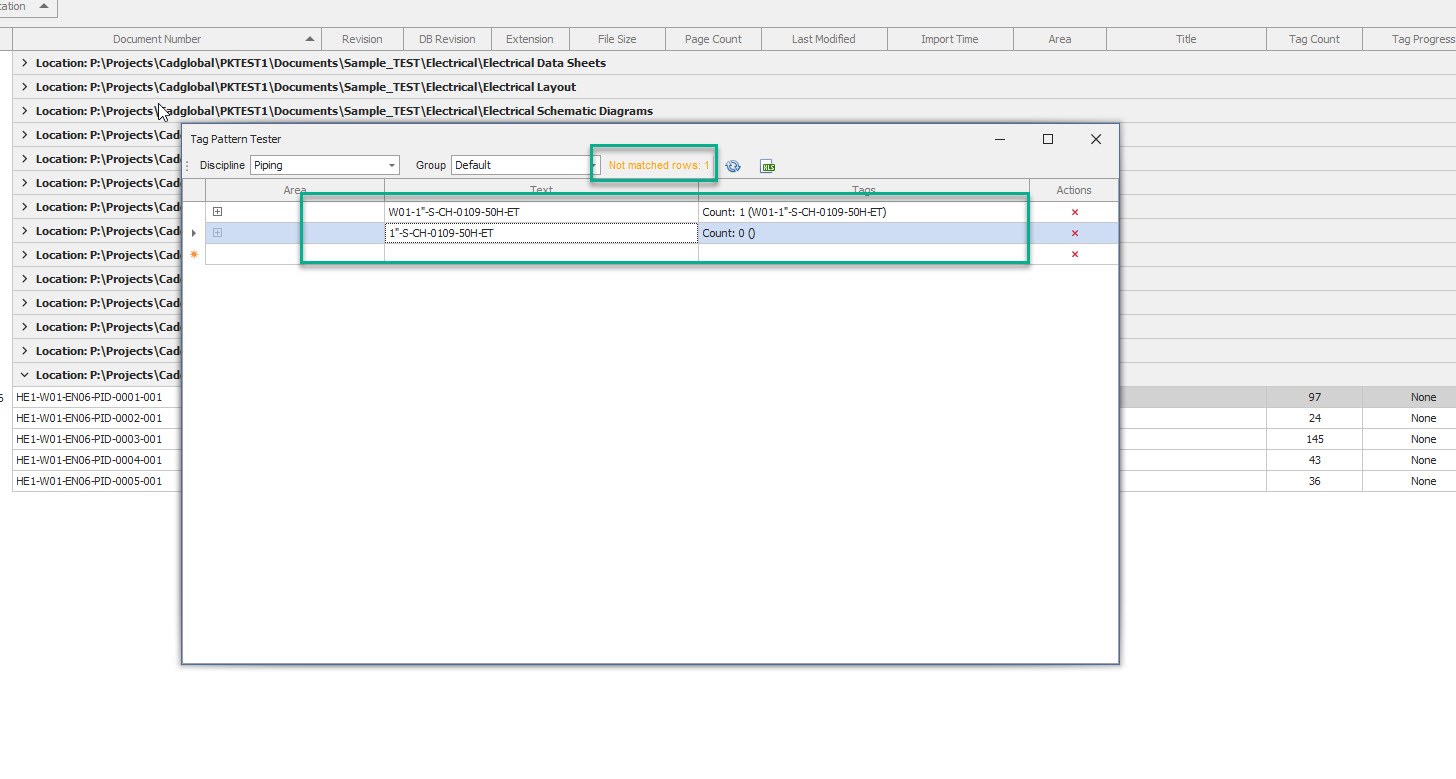Screen dimensions: 1456x779
Task: Delete the Count: 0 row with red X
Action: pyautogui.click(x=1075, y=233)
